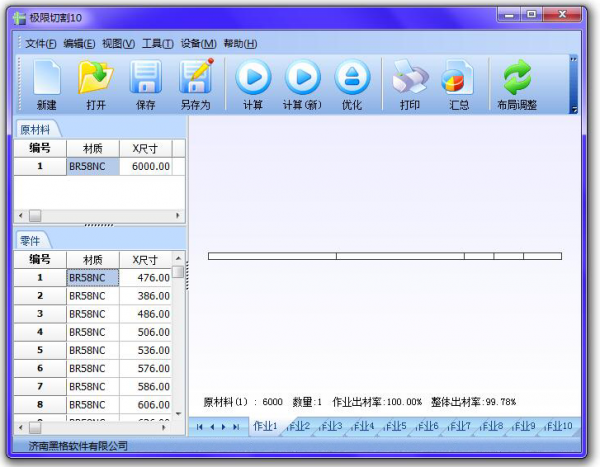Click the parts list vertical scrollbar thumb
The image size is (600, 467).
click(178, 271)
